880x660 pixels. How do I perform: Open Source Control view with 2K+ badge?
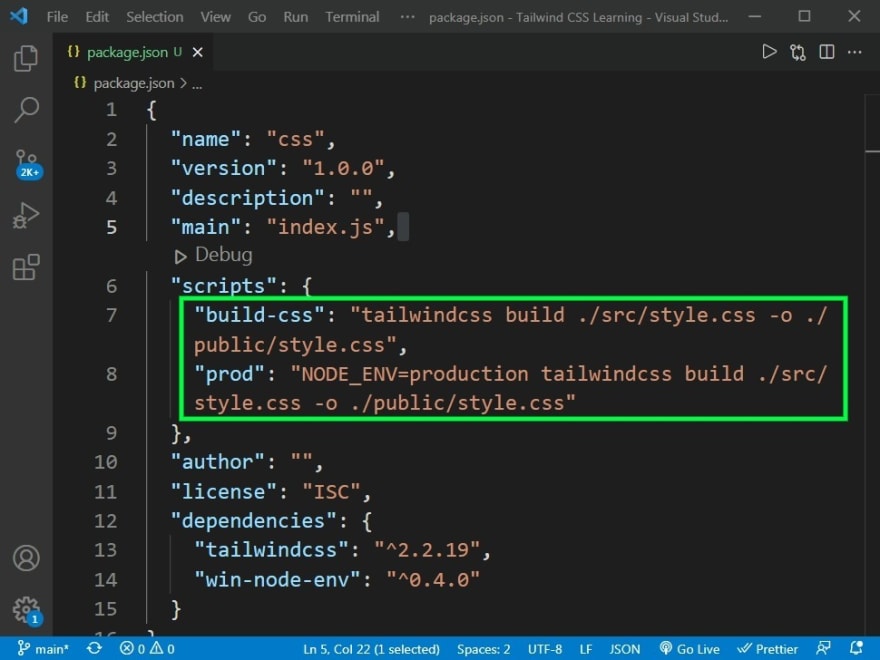[x=27, y=164]
